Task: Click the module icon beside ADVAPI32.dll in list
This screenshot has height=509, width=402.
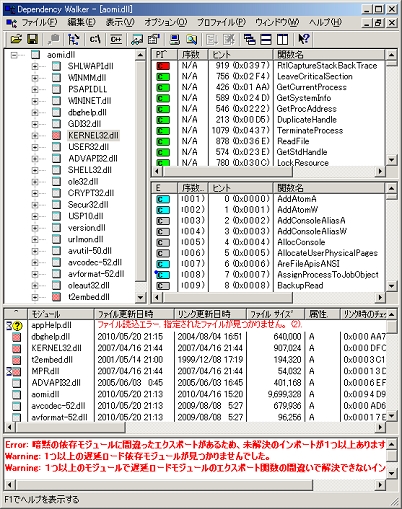Action: pos(16,383)
